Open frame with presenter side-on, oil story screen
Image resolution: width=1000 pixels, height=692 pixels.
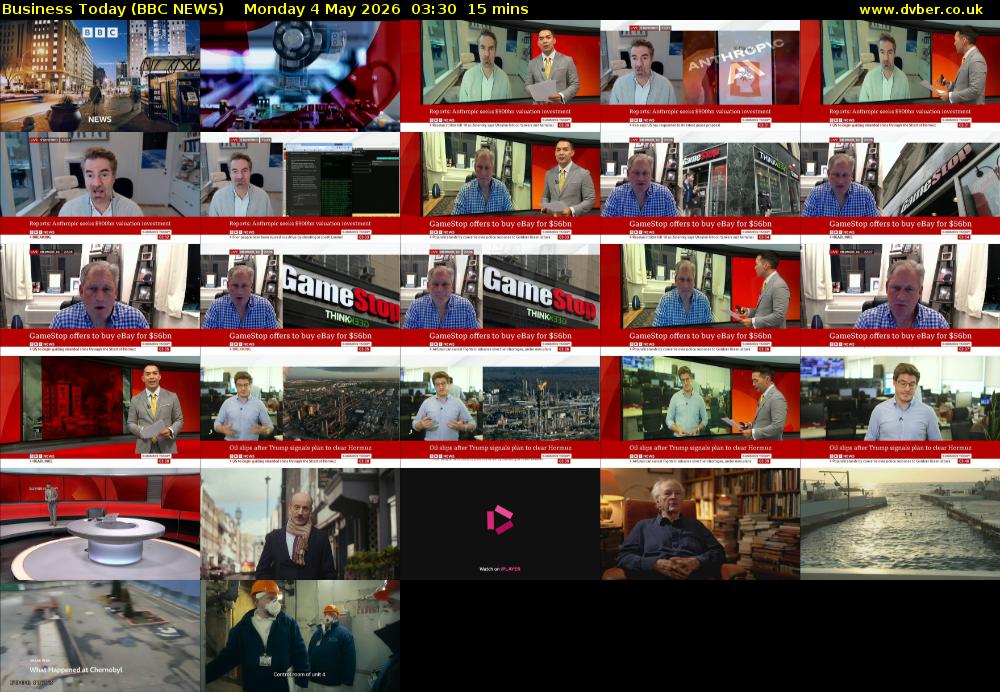pyautogui.click(x=700, y=412)
